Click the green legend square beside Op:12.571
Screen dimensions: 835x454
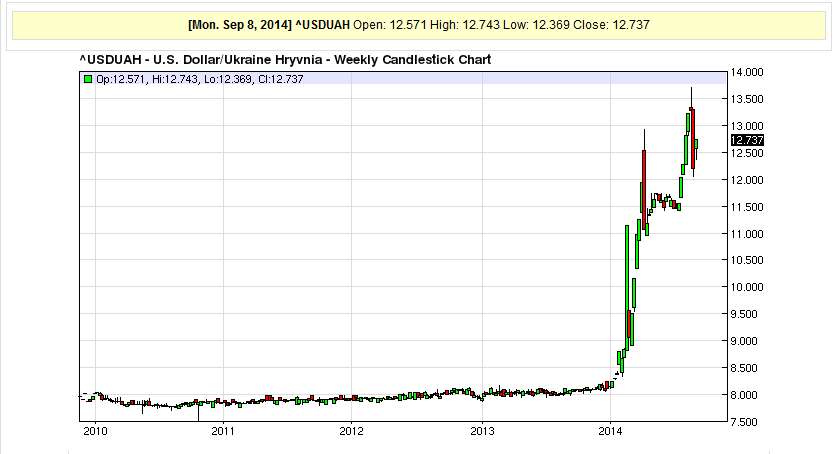pos(88,79)
